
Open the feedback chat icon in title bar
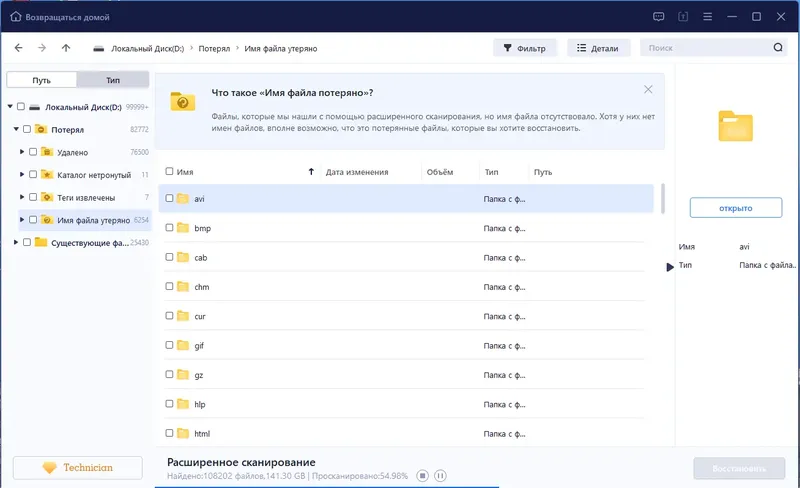pos(659,17)
